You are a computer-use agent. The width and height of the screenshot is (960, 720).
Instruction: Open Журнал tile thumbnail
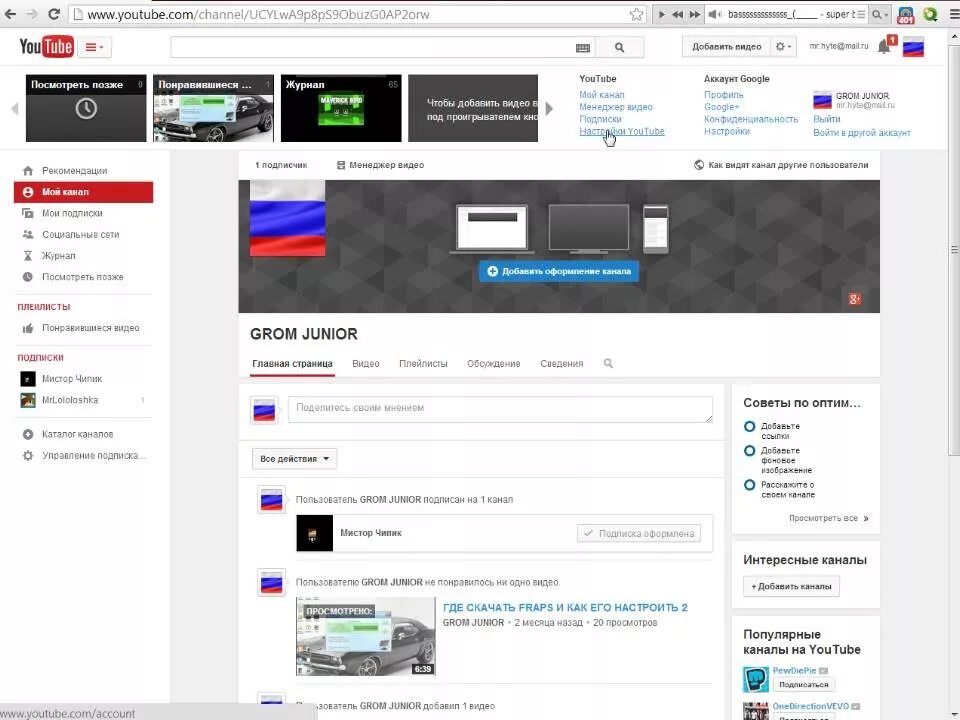coord(341,108)
